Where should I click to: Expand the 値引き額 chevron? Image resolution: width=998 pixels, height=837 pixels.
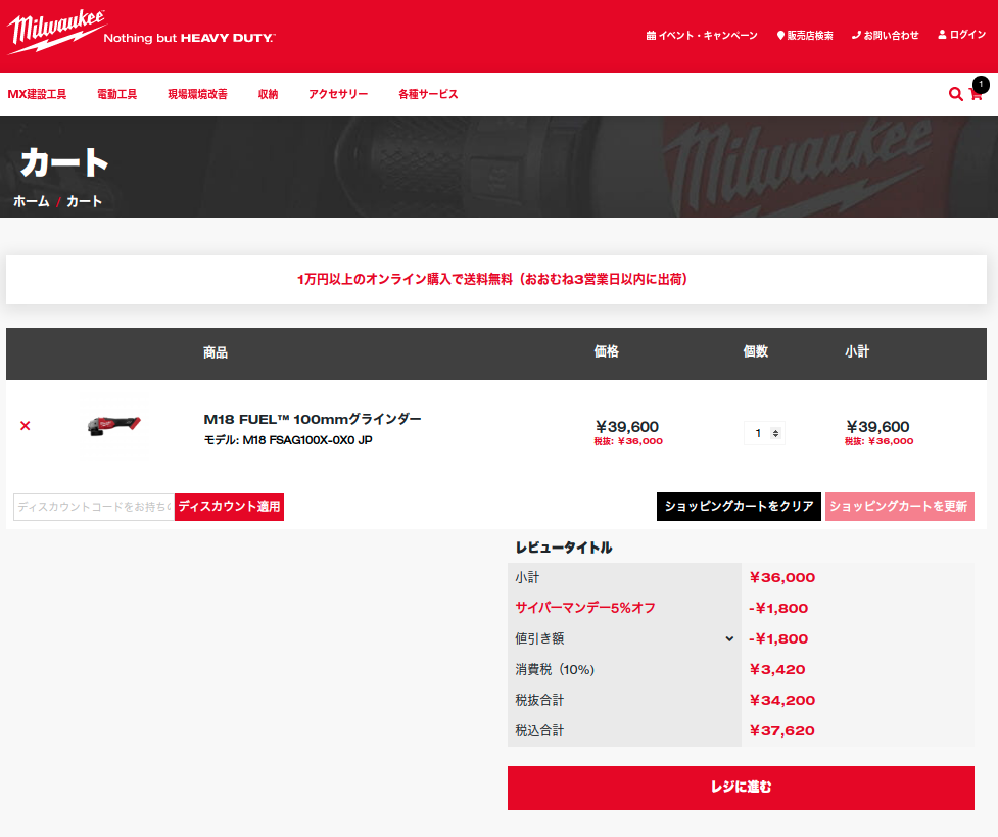point(729,638)
